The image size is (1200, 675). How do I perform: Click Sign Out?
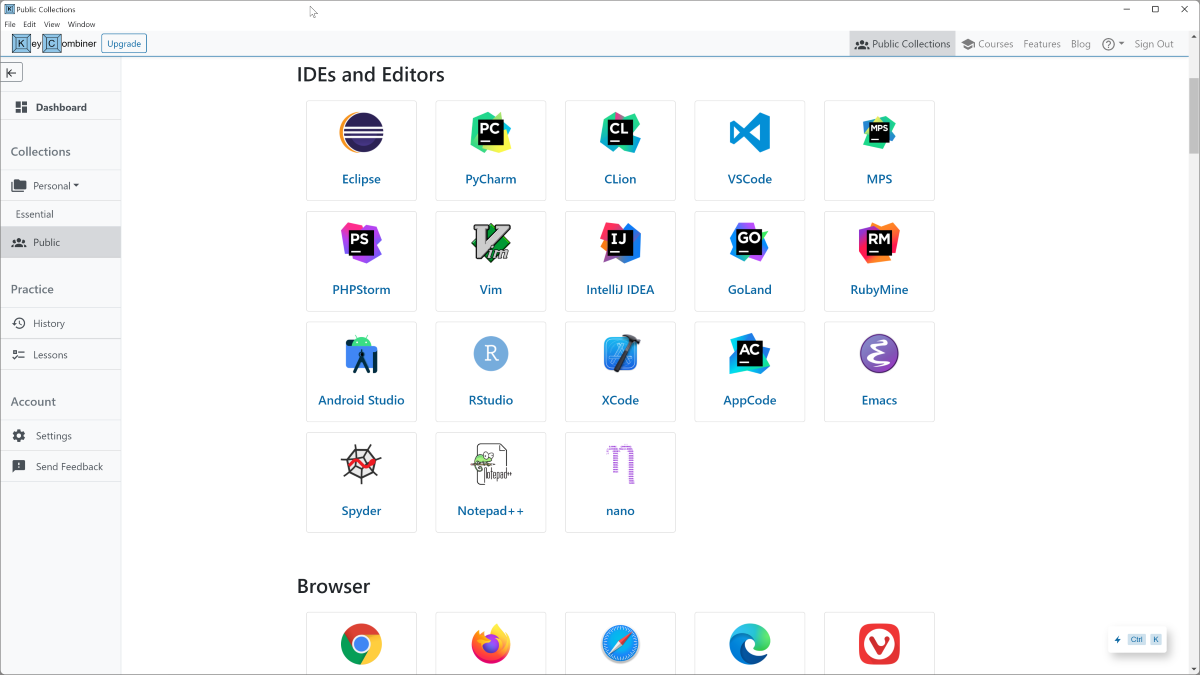[x=1154, y=44]
